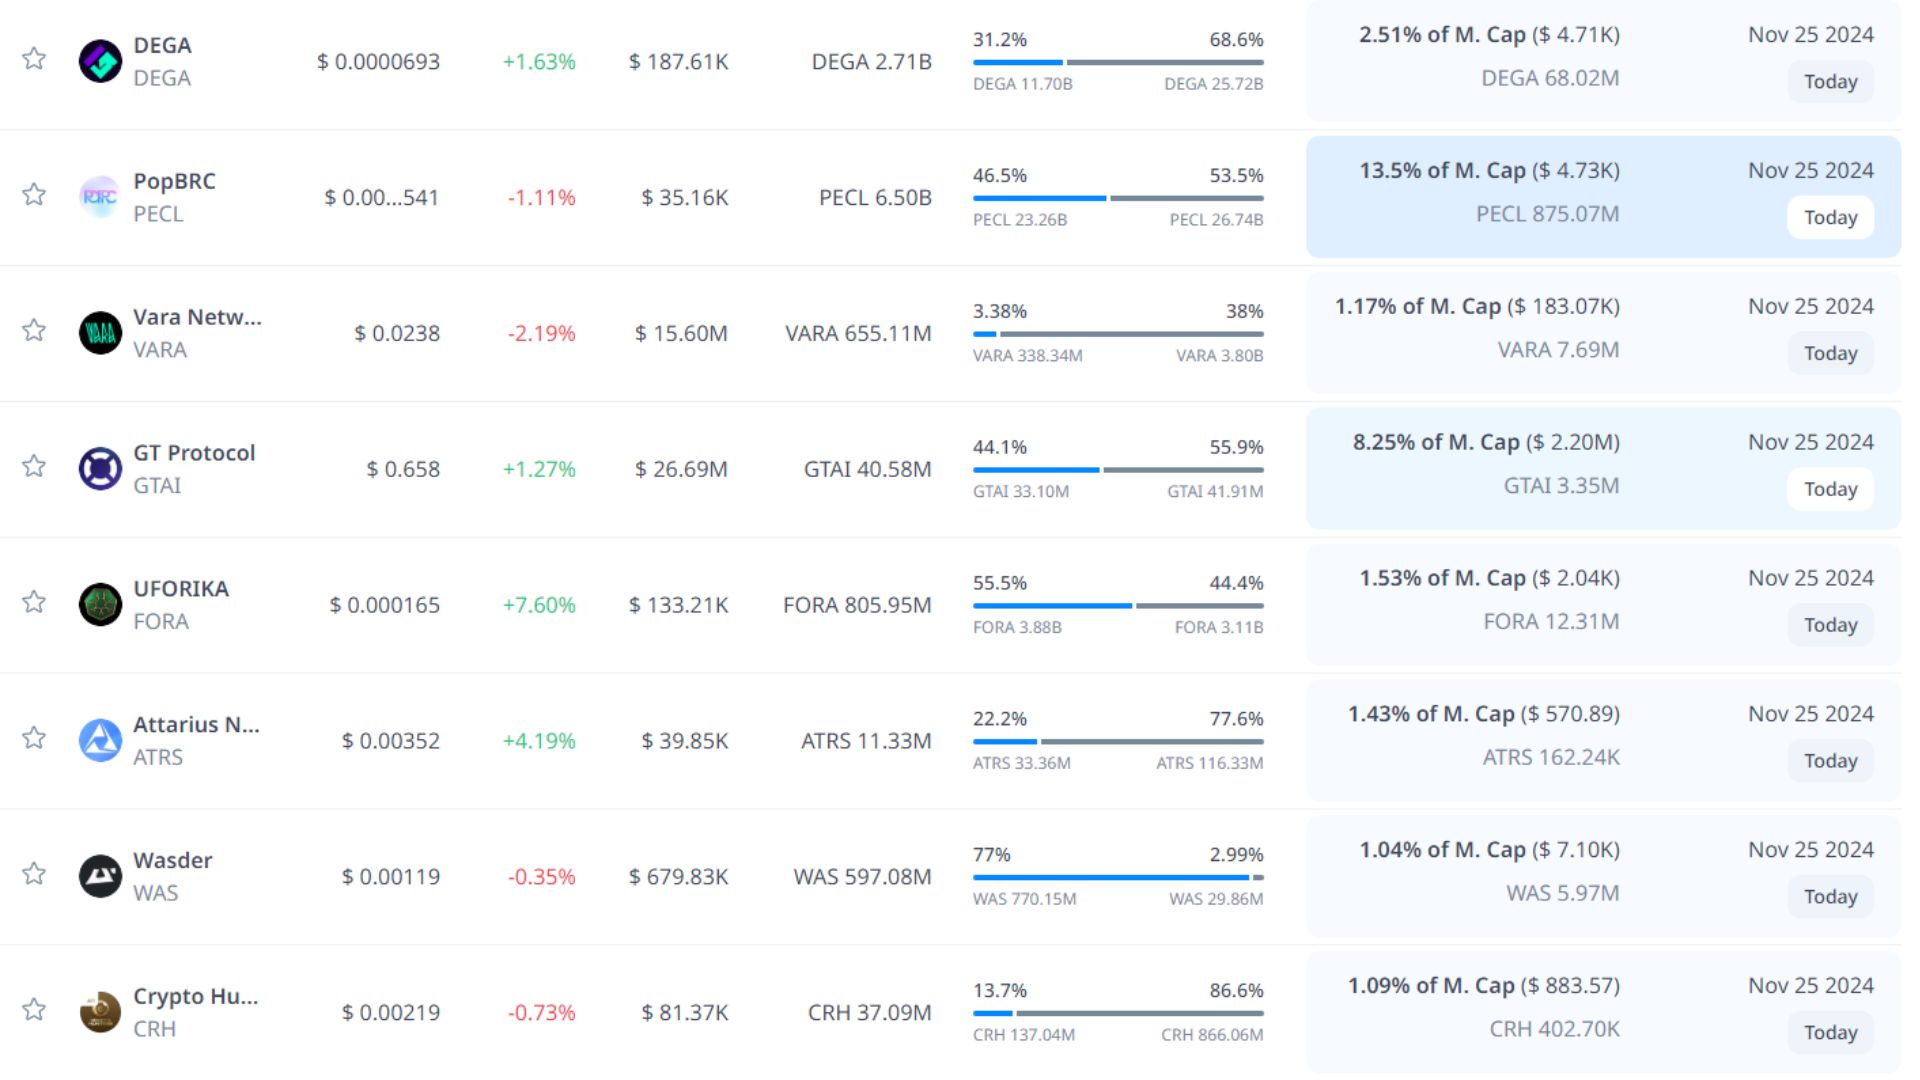1920x1080 pixels.
Task: Click the Crypto Hunters coin logo
Action: pos(100,1012)
